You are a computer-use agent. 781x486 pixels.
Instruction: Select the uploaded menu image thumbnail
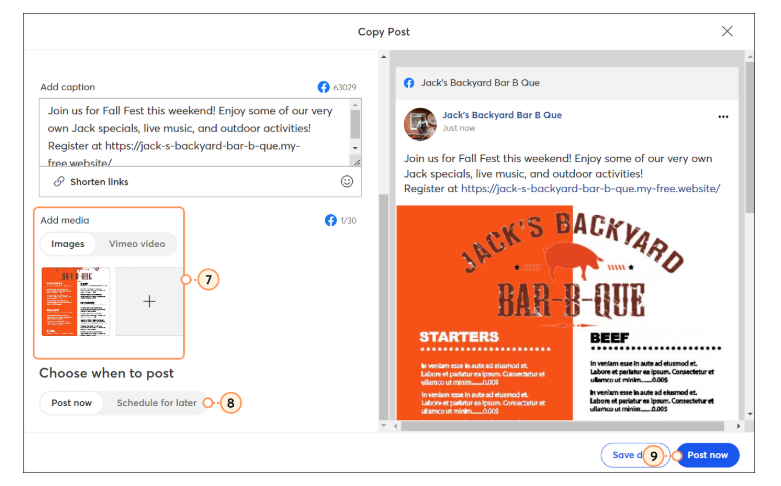coord(76,301)
